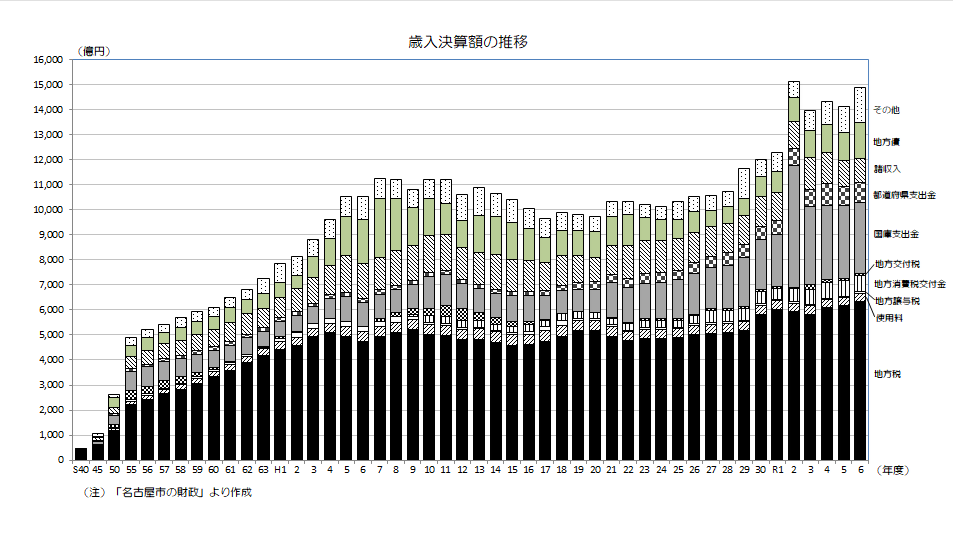Click the 都道府県支出金 legend label
This screenshot has width=953, height=533.
(x=904, y=194)
